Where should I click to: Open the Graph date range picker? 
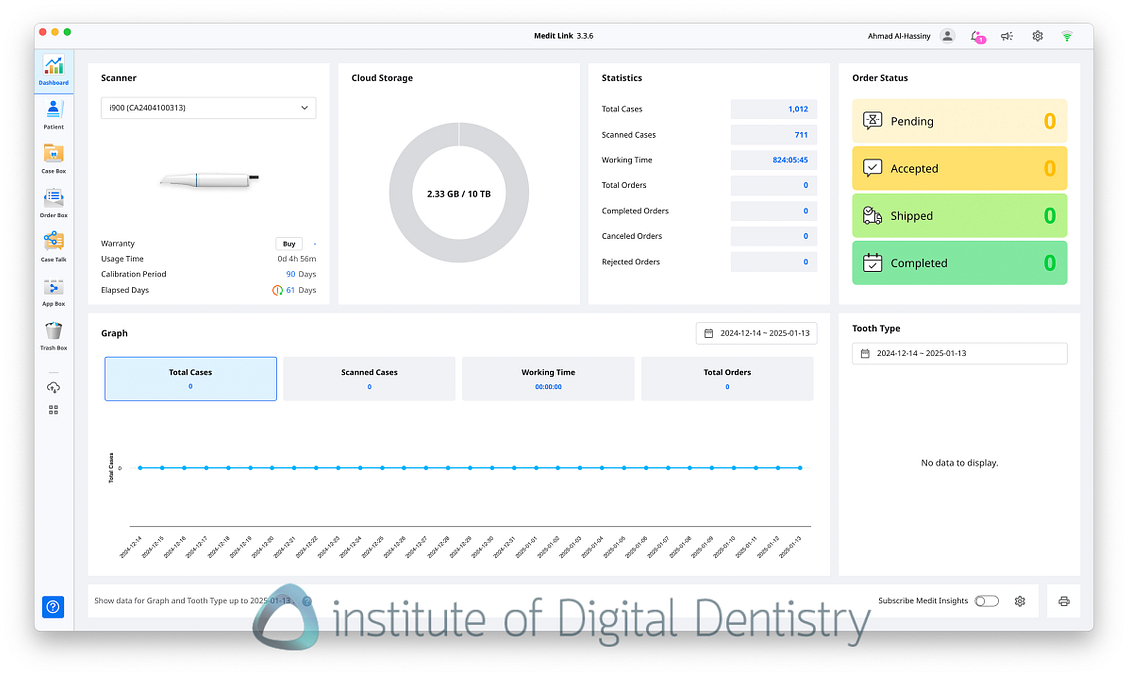(756, 333)
